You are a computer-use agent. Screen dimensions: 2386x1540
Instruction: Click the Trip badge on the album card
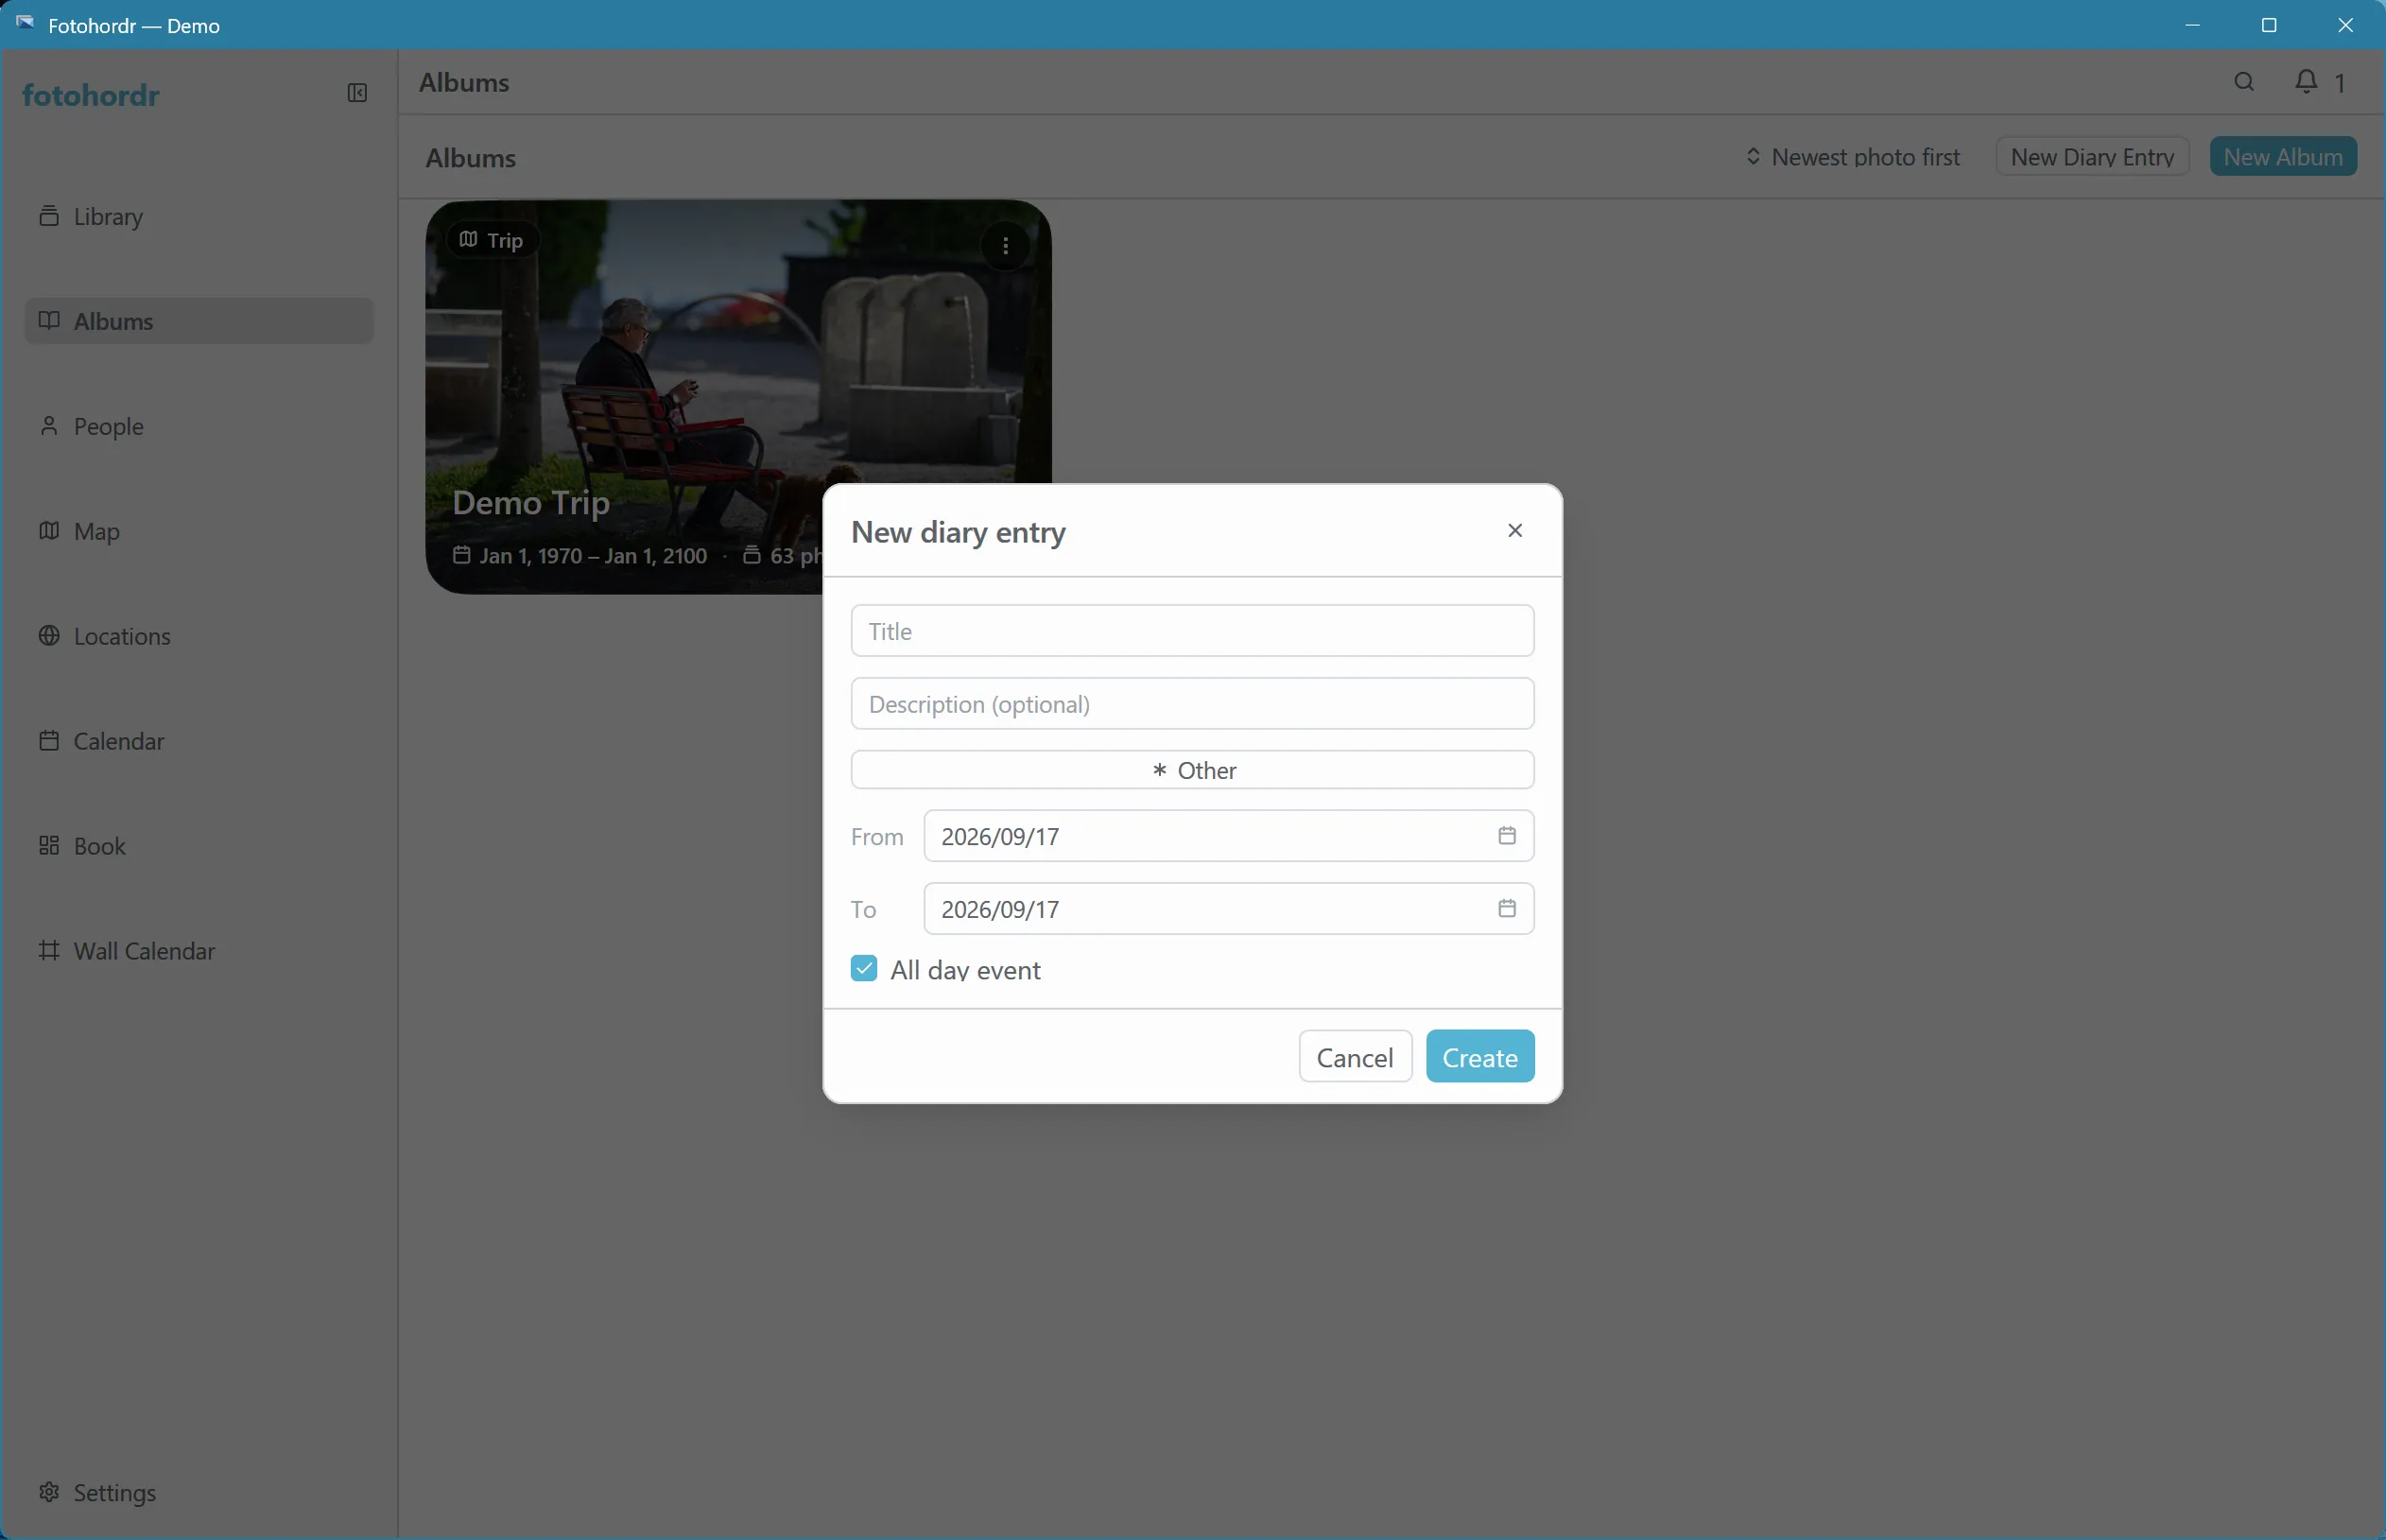tap(492, 240)
